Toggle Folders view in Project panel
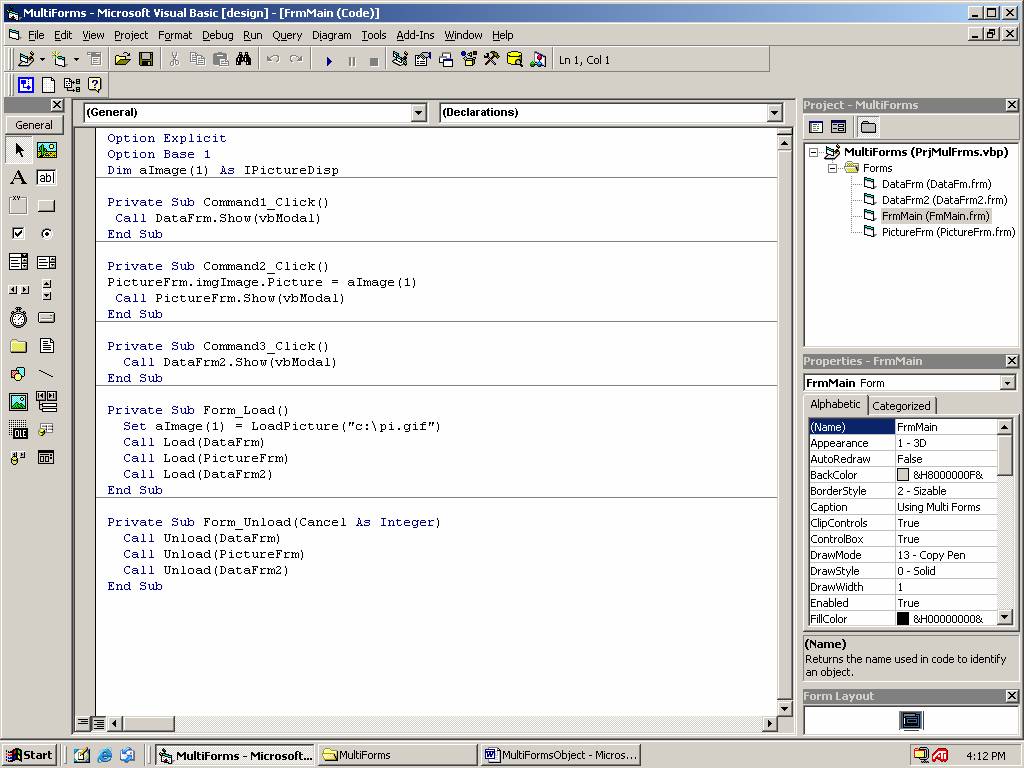 [x=868, y=127]
